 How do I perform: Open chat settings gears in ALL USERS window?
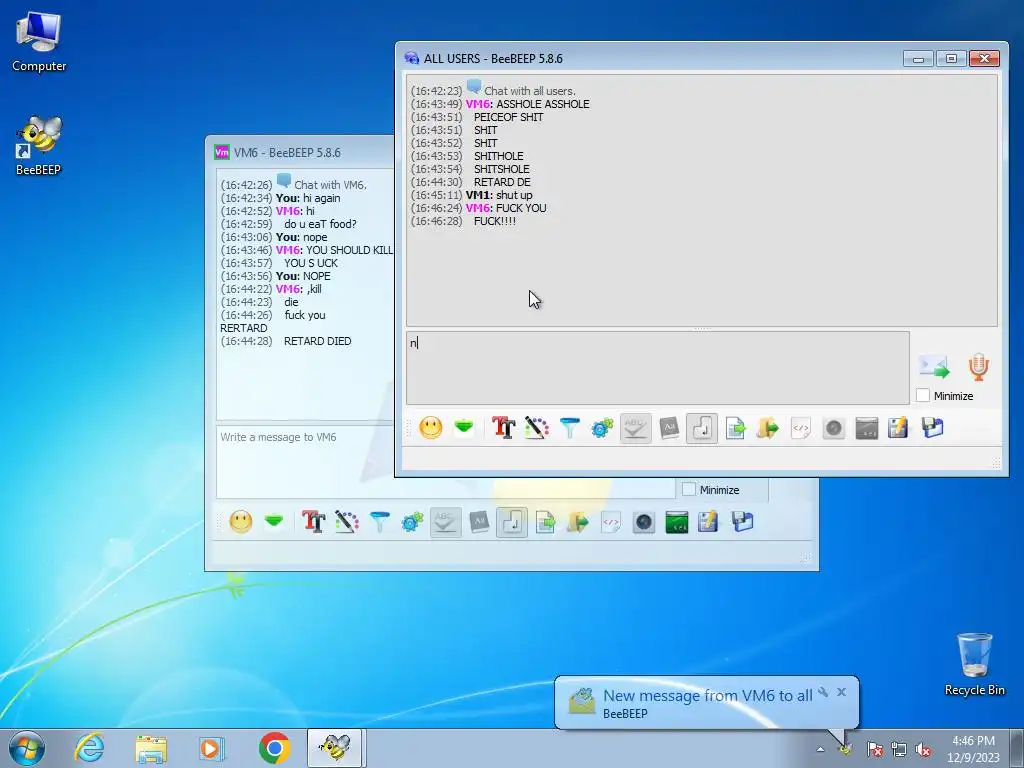pyautogui.click(x=602, y=428)
